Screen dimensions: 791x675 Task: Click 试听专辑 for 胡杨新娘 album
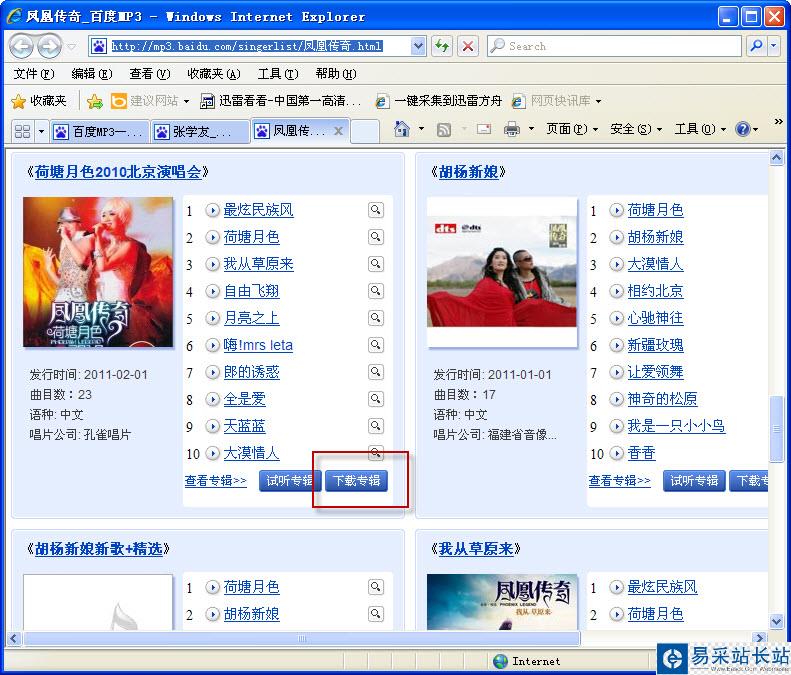pyautogui.click(x=694, y=481)
